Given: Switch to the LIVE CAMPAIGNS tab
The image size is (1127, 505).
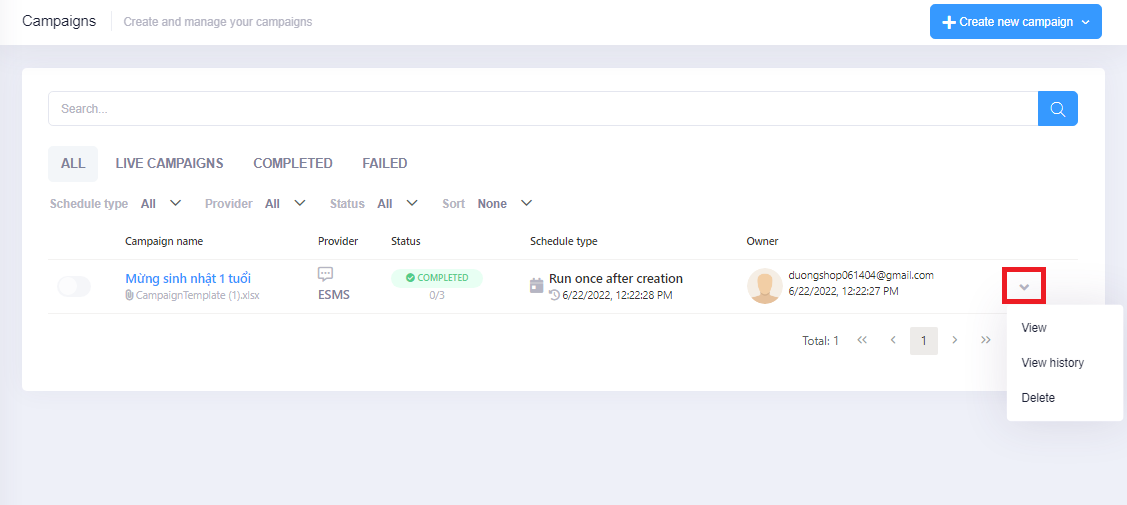Looking at the screenshot, I should (169, 163).
